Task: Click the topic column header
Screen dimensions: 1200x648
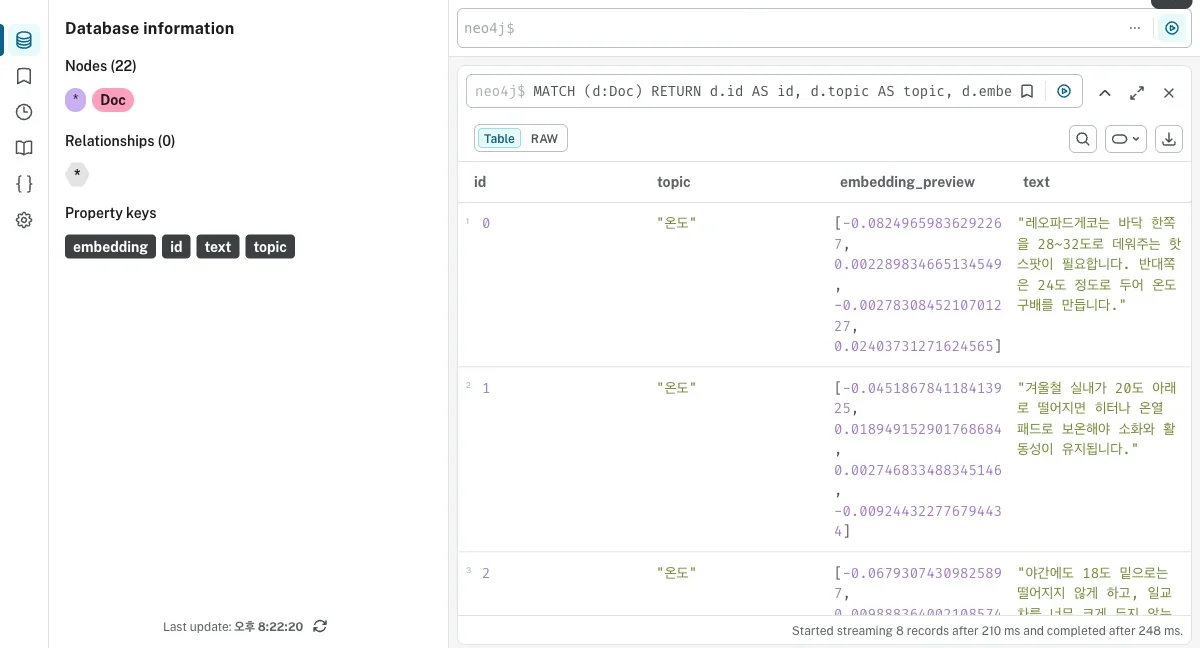Action: 673,182
